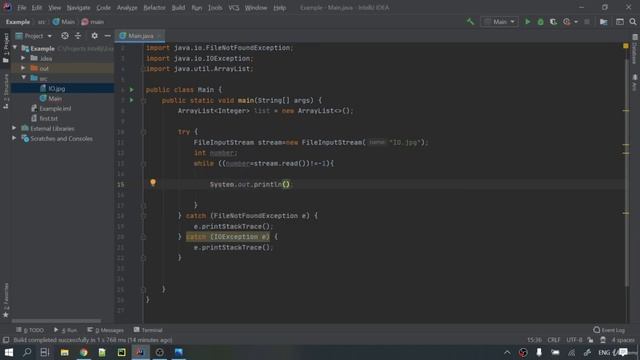Screen dimensions: 640x360
Task: Toggle read-only lock icon in status bar
Action: tap(590, 340)
